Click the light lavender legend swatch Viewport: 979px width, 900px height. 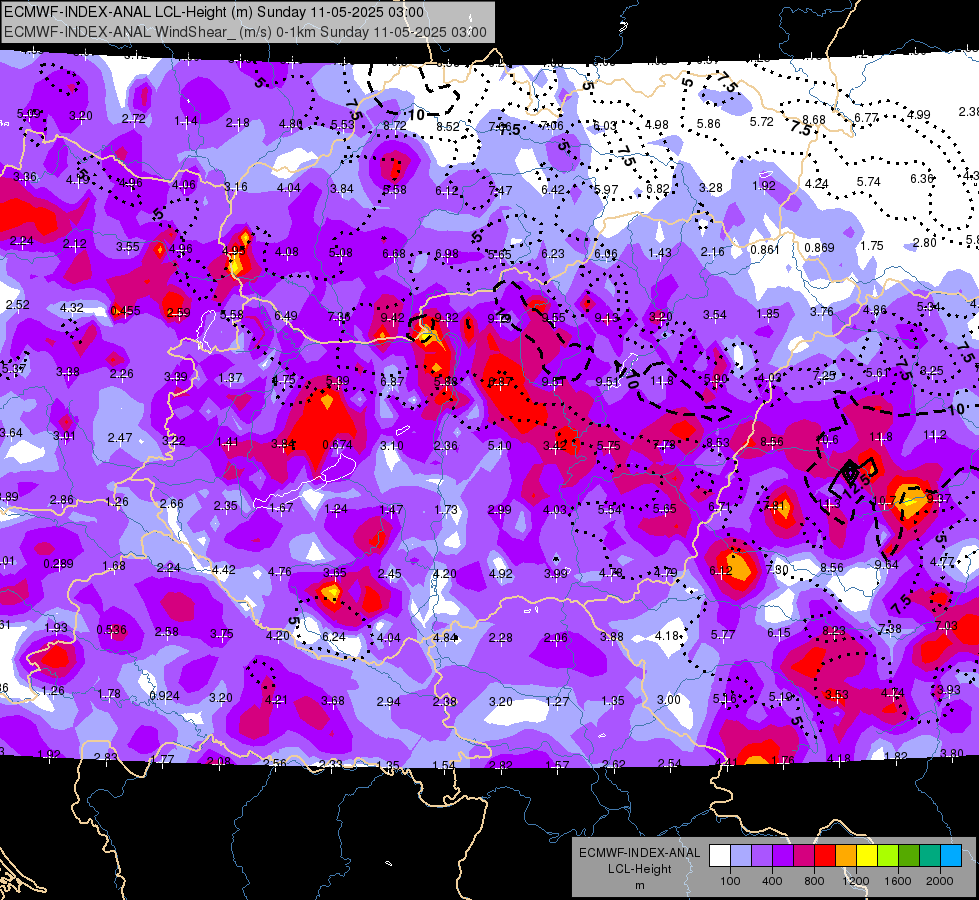tap(740, 856)
